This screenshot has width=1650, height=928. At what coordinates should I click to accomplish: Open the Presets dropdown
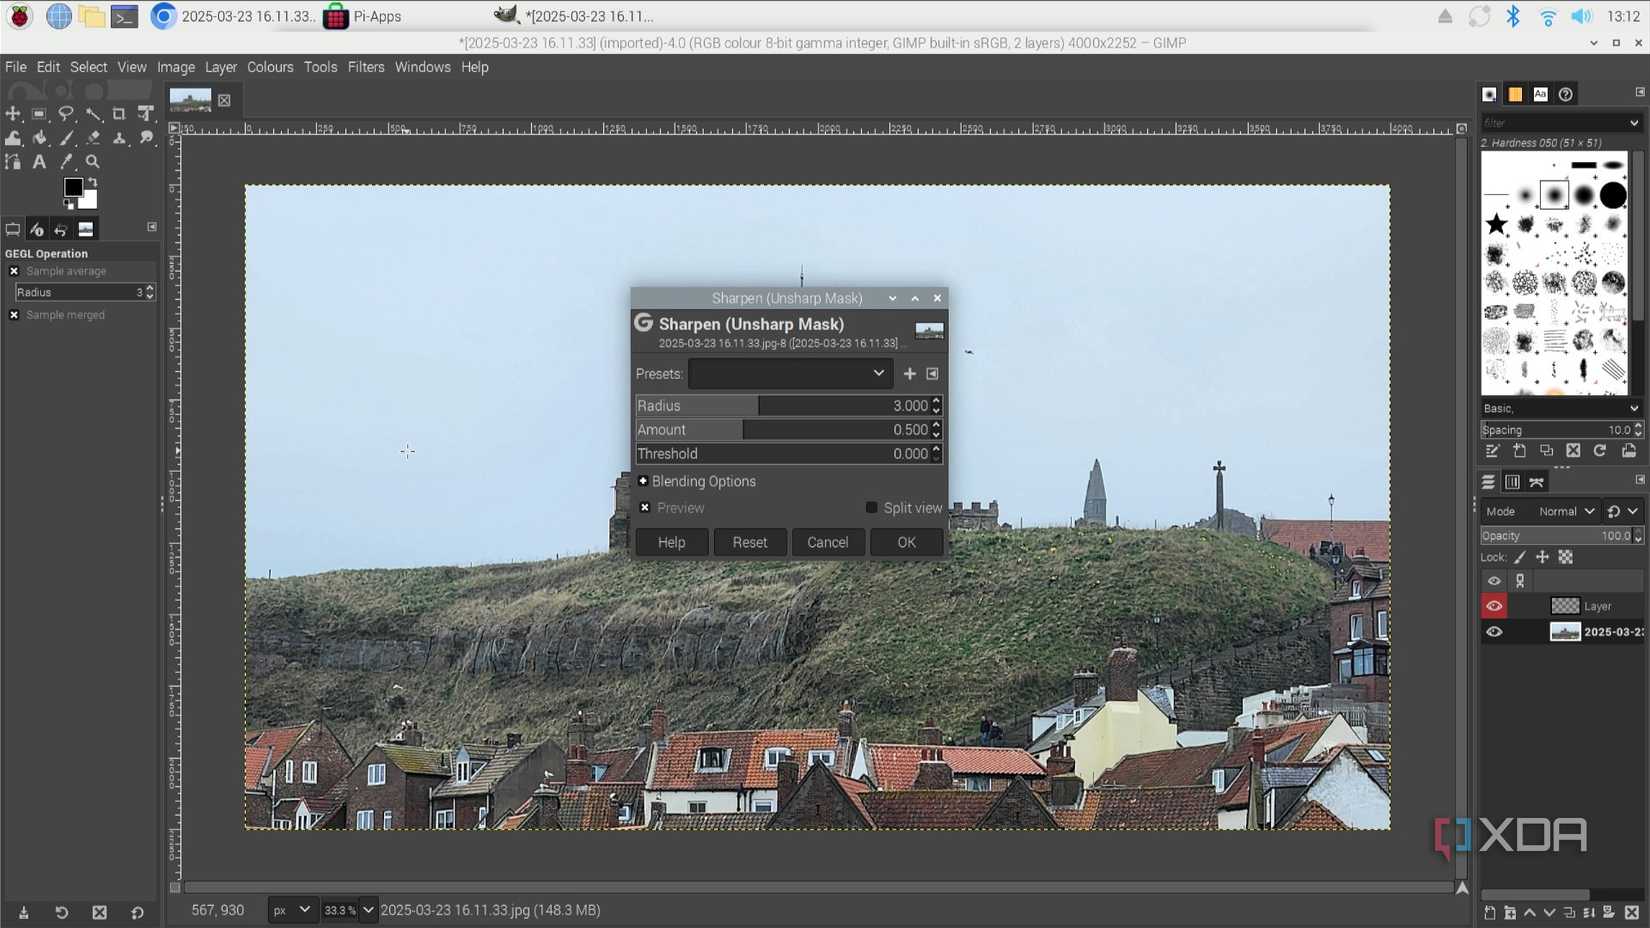tap(789, 374)
